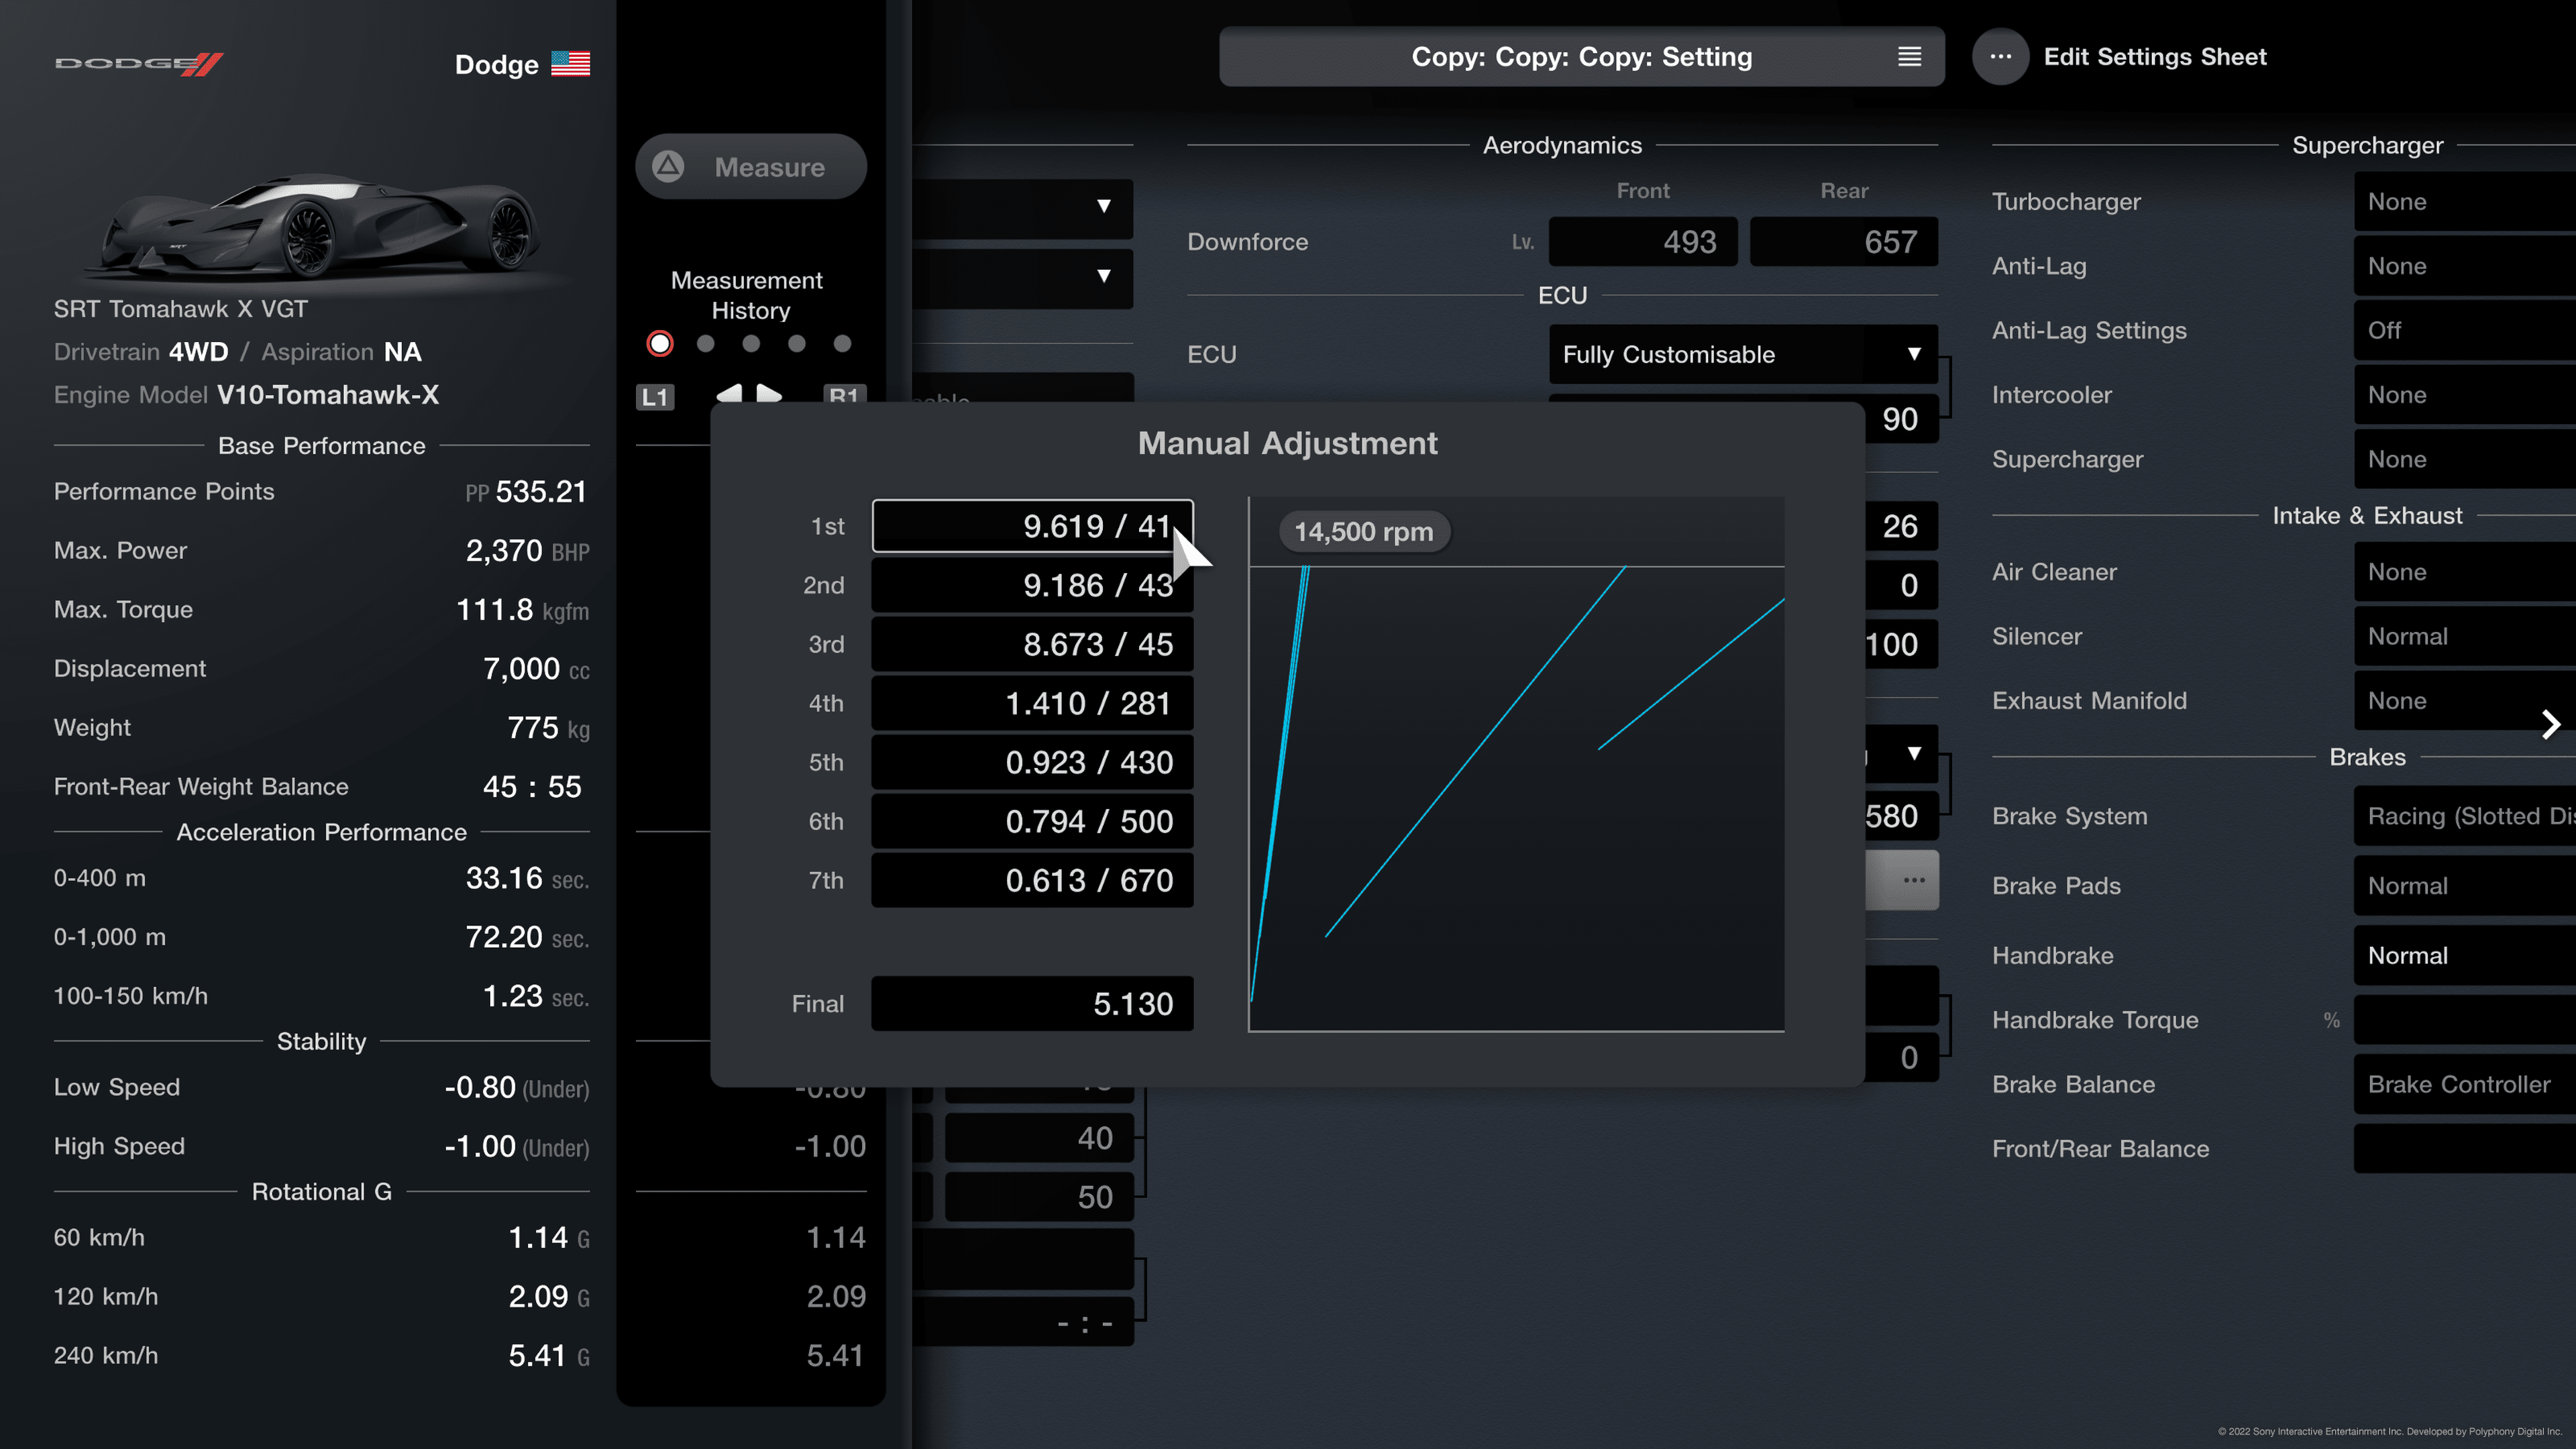2576x1449 pixels.
Task: Open the second partially hidden dropdown arrow
Action: [x=1104, y=276]
